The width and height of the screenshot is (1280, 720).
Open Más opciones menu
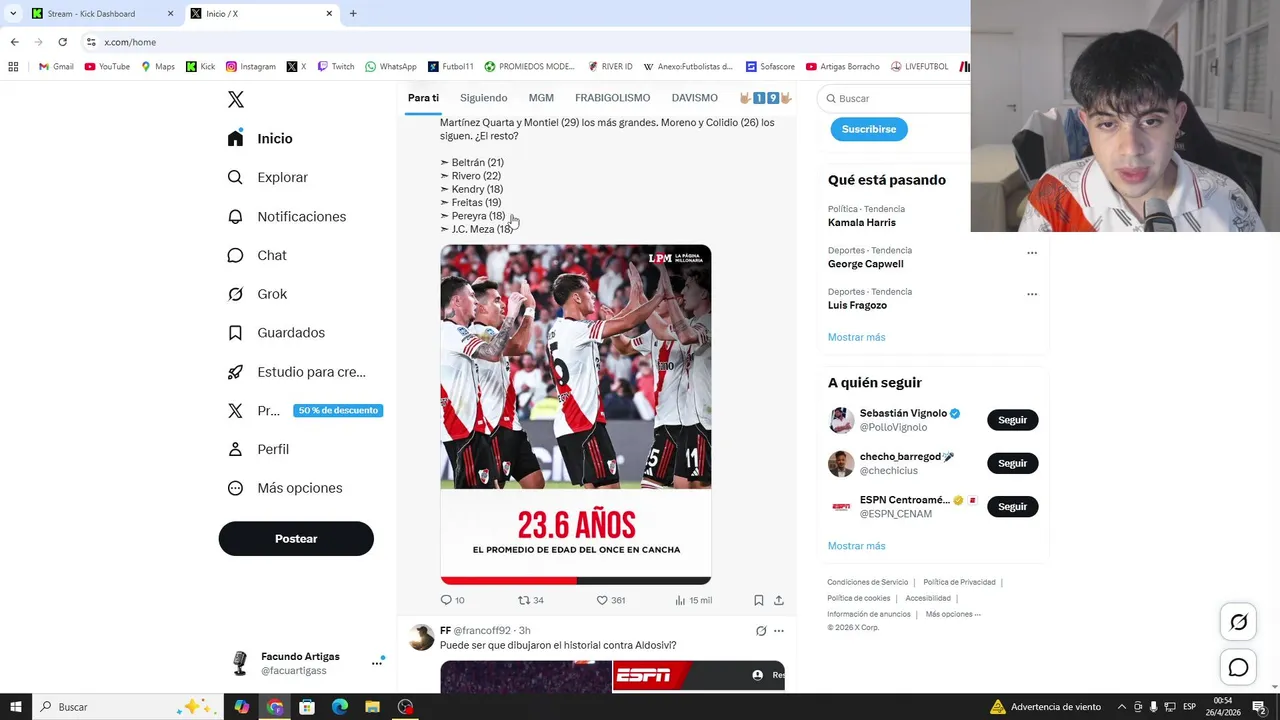tap(285, 488)
